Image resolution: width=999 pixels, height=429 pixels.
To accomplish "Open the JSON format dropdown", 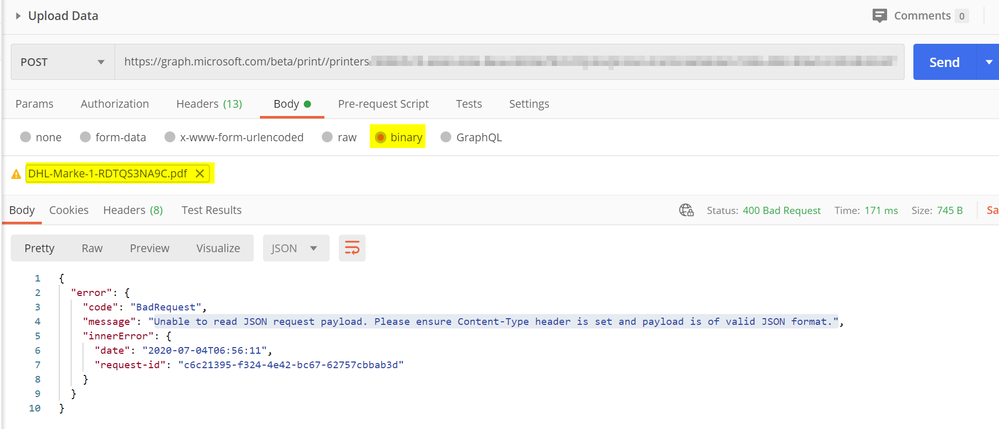I will coord(296,248).
